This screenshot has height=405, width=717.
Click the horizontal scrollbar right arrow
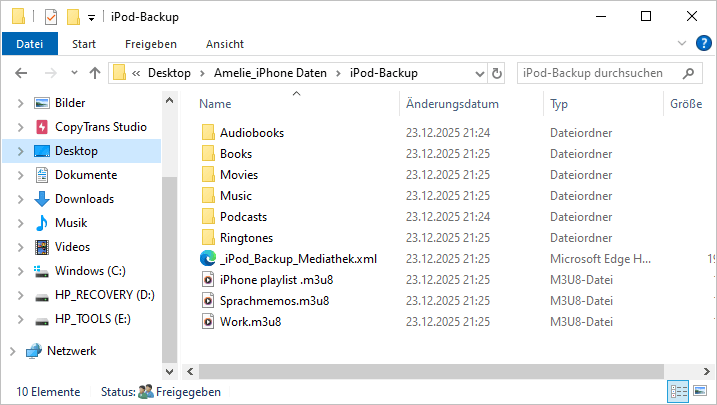[706, 372]
